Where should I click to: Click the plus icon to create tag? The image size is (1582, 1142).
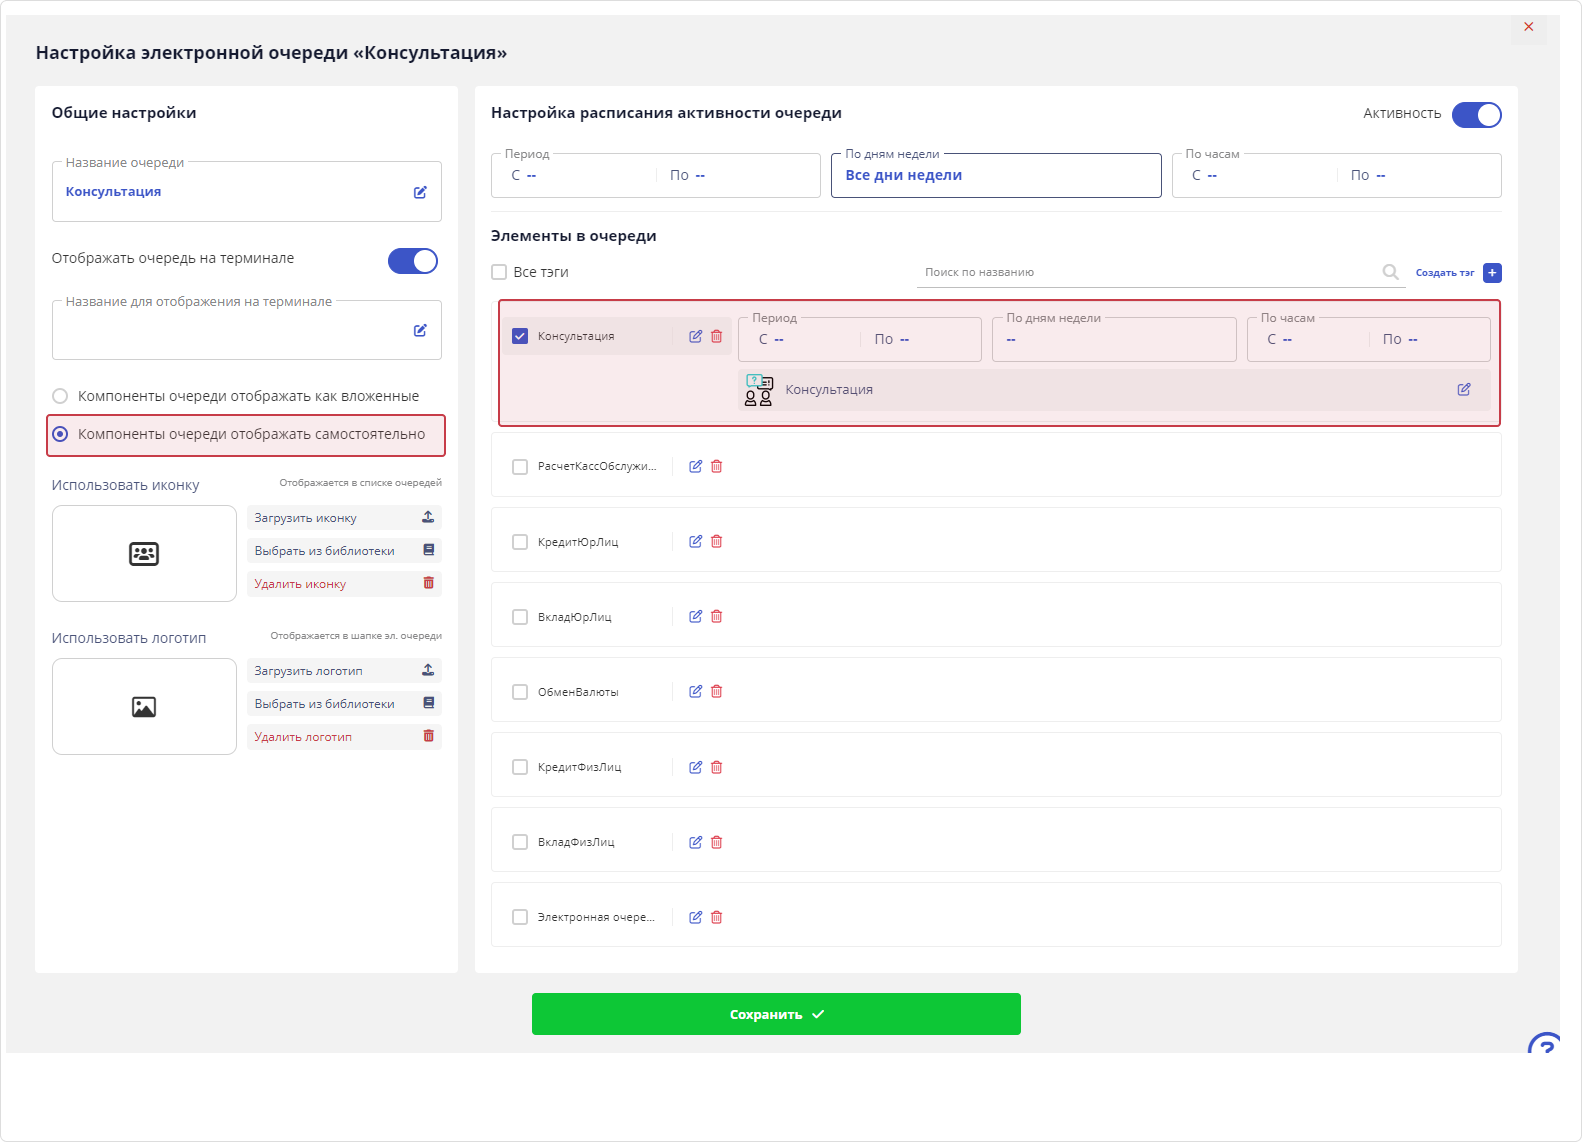coord(1492,273)
